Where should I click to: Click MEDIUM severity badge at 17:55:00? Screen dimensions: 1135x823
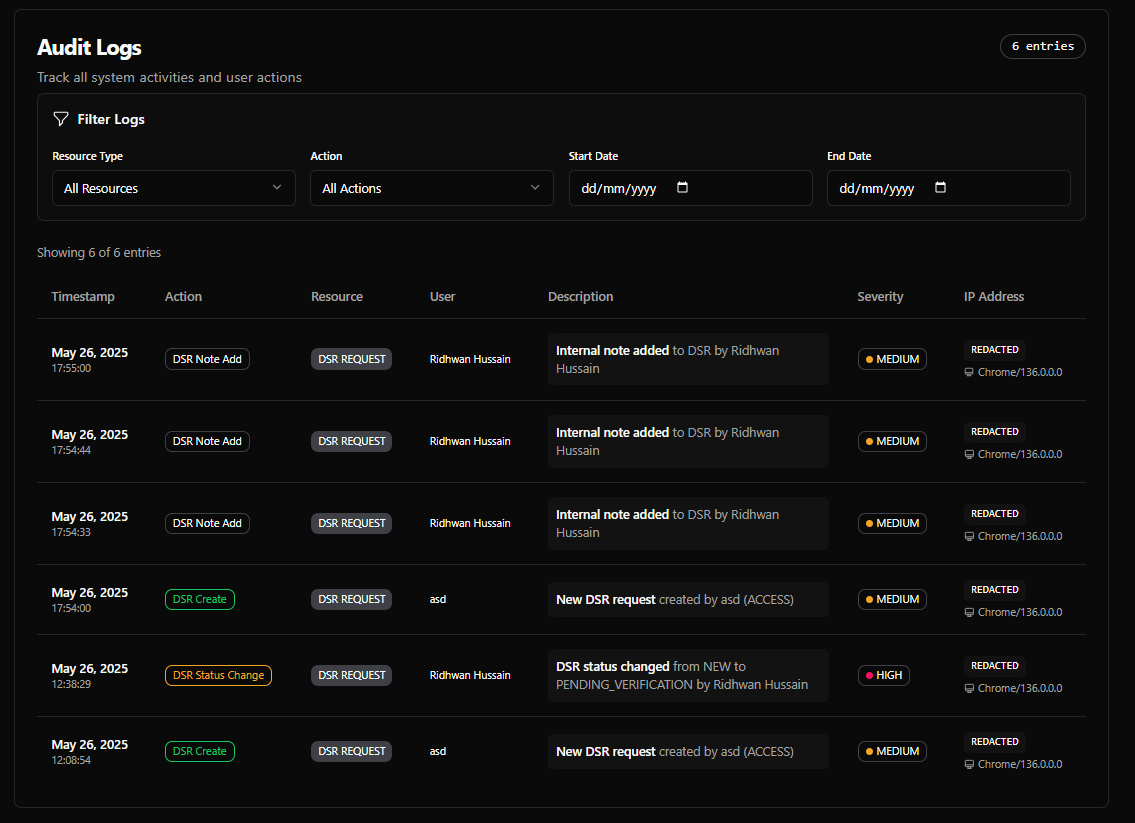click(x=892, y=359)
